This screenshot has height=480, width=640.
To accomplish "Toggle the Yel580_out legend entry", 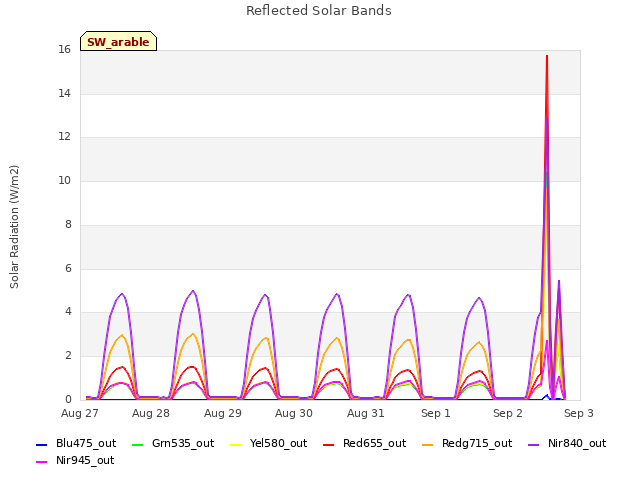I will tap(269, 444).
